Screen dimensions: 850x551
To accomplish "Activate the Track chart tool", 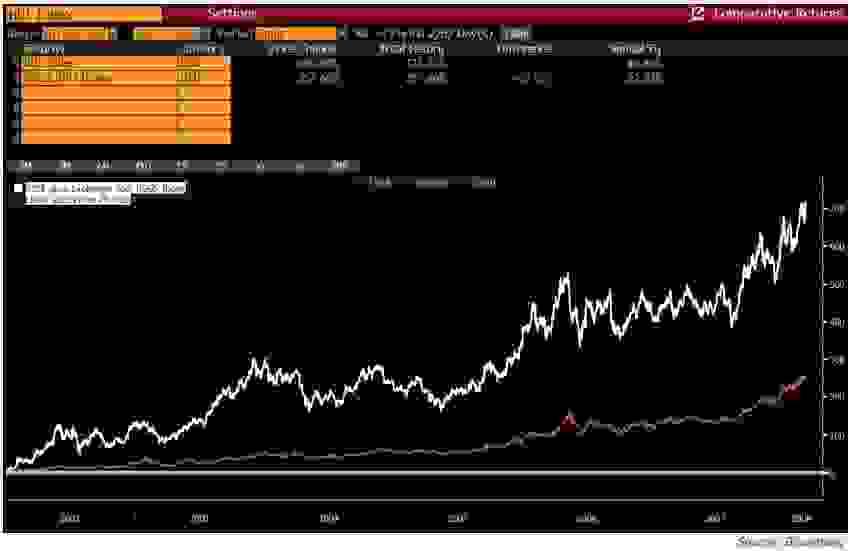I will [379, 183].
